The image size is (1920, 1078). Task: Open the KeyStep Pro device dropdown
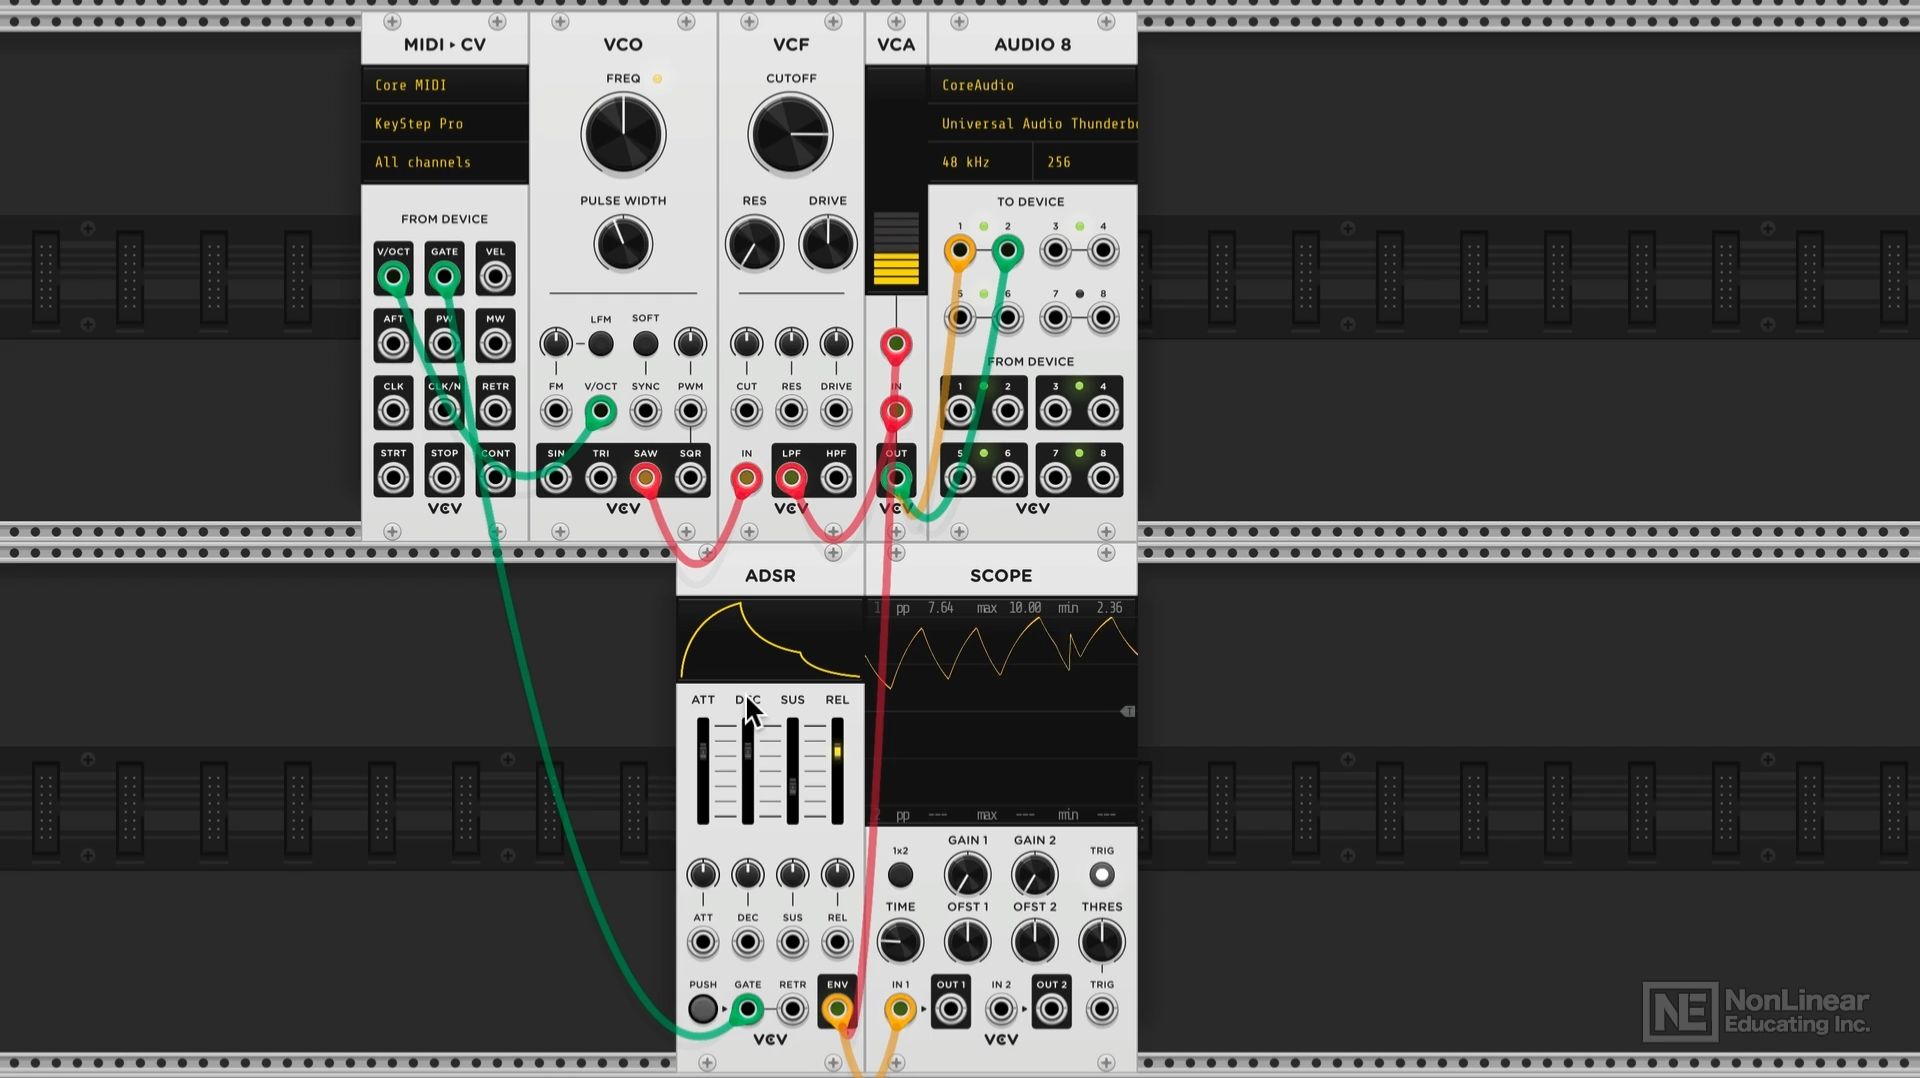445,124
